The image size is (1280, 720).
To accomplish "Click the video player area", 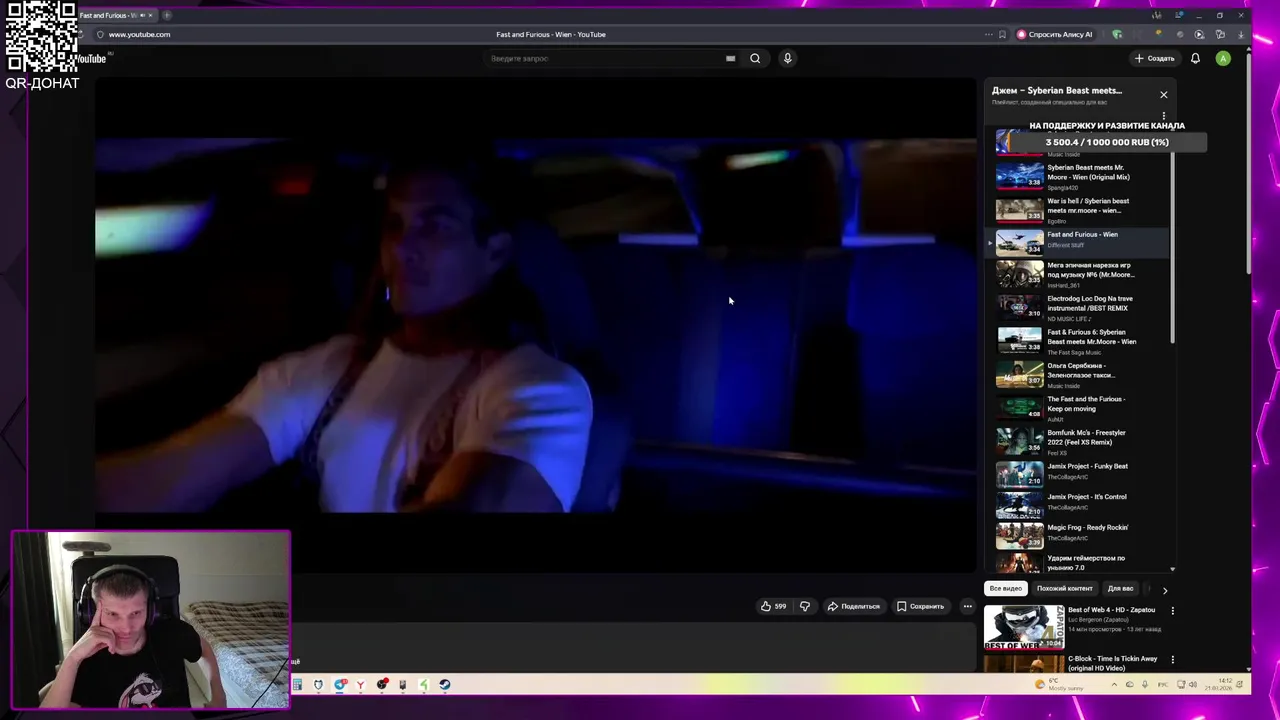I will (x=535, y=325).
